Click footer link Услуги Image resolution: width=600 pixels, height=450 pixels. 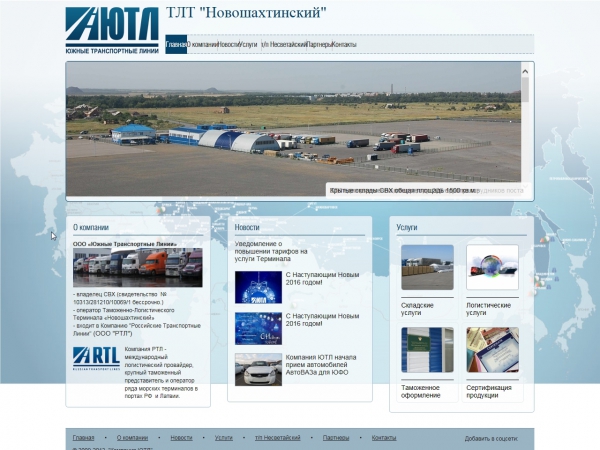tap(223, 438)
